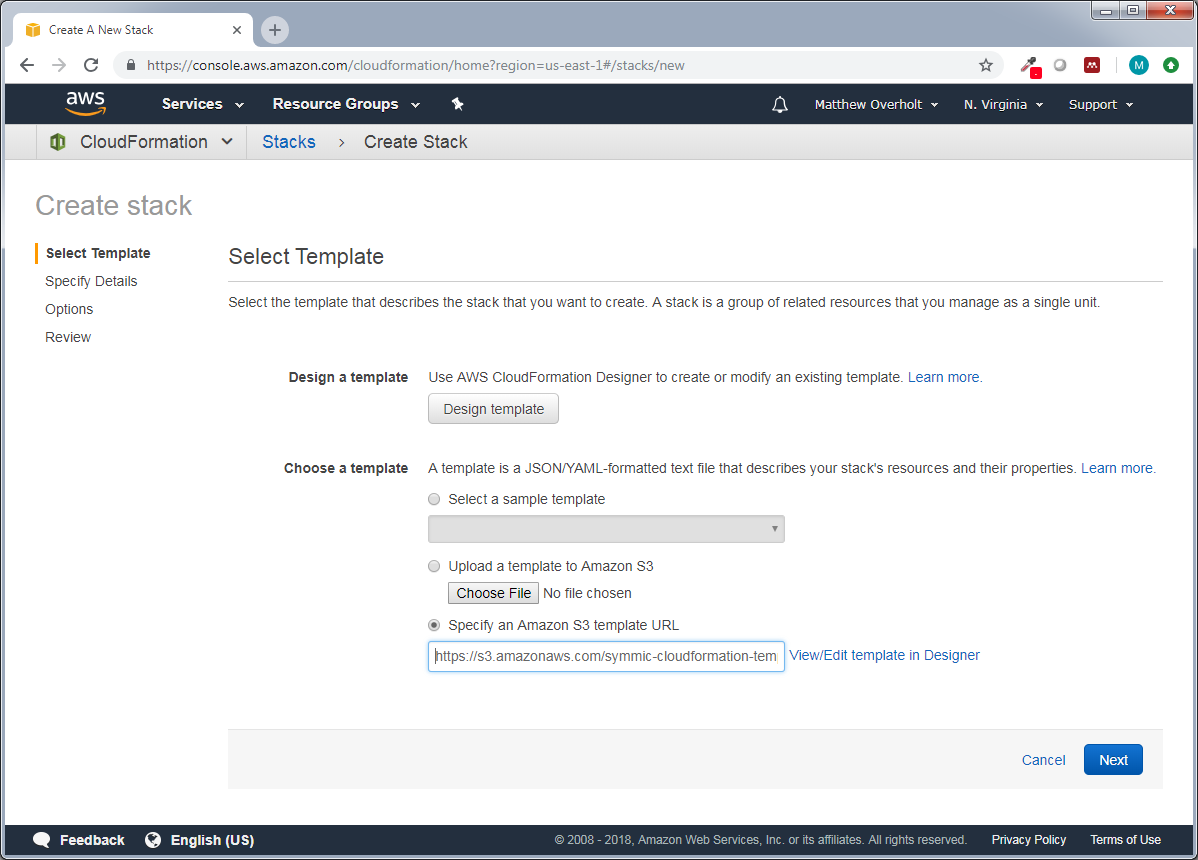Click the pin shortcuts icon

tap(457, 104)
